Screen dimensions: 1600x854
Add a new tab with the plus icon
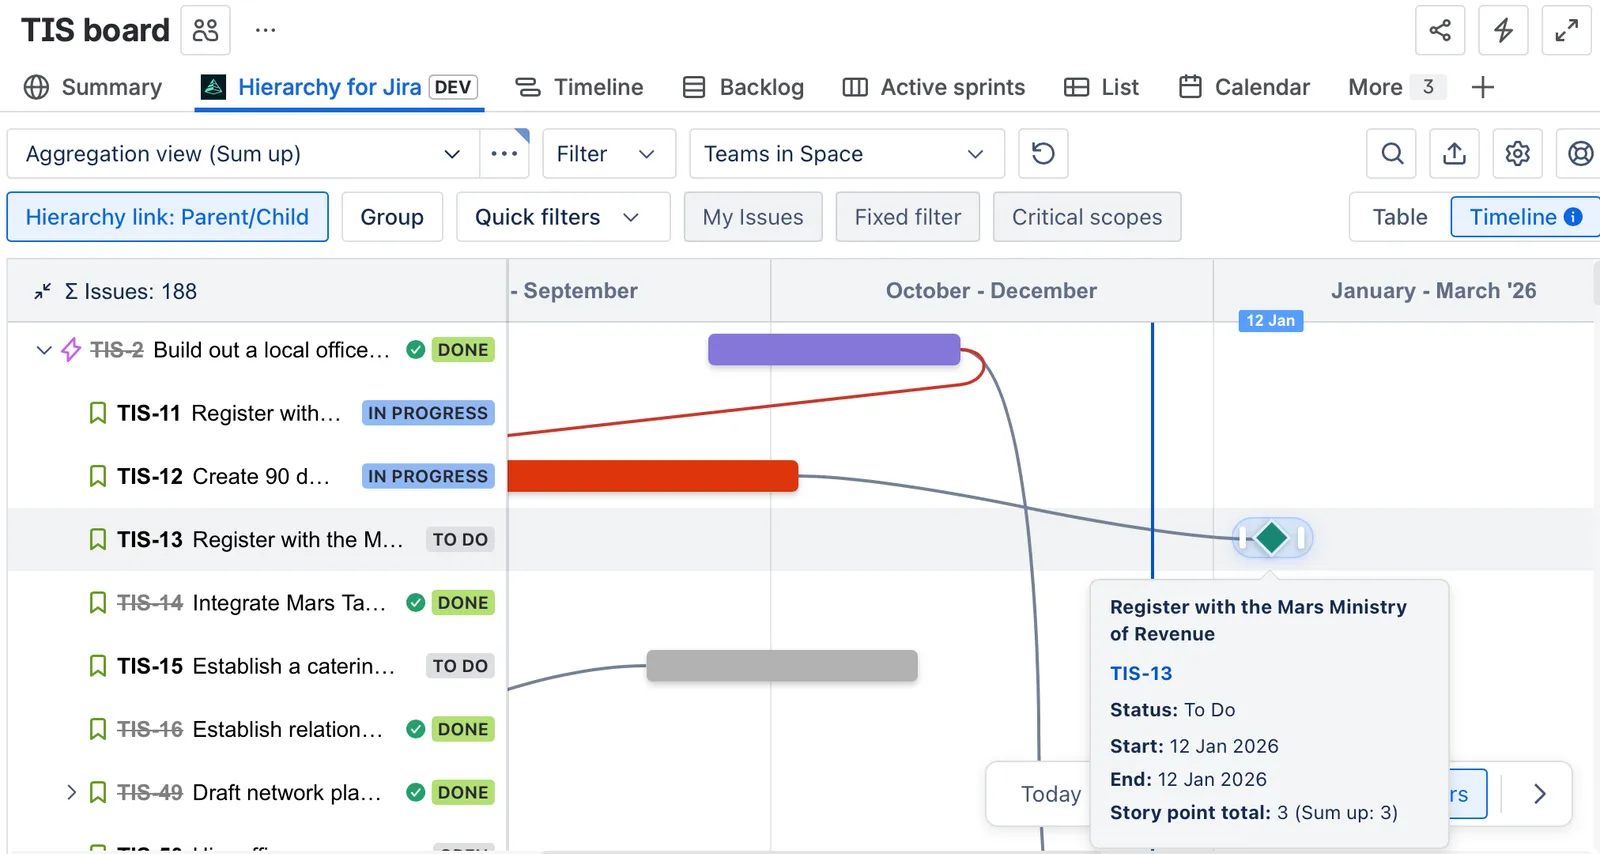(1483, 87)
